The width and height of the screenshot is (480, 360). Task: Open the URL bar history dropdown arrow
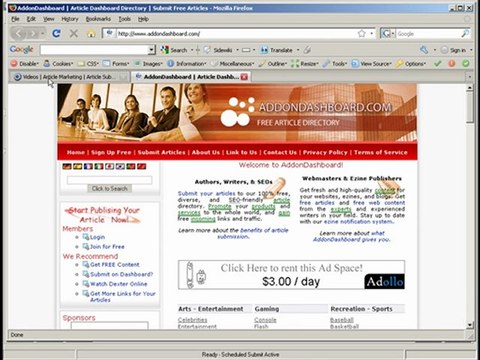[371, 33]
